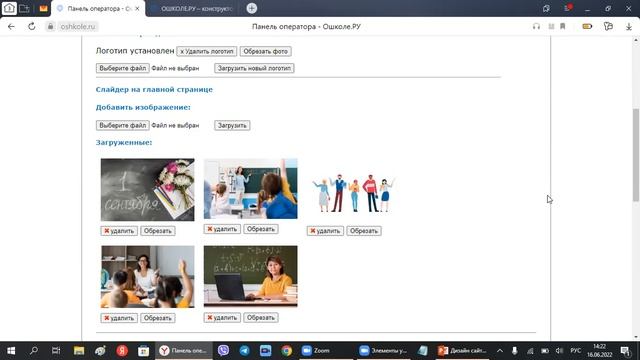Open the home/tableau icon in browser corner
The height and width of the screenshot is (360, 640).
9,8
